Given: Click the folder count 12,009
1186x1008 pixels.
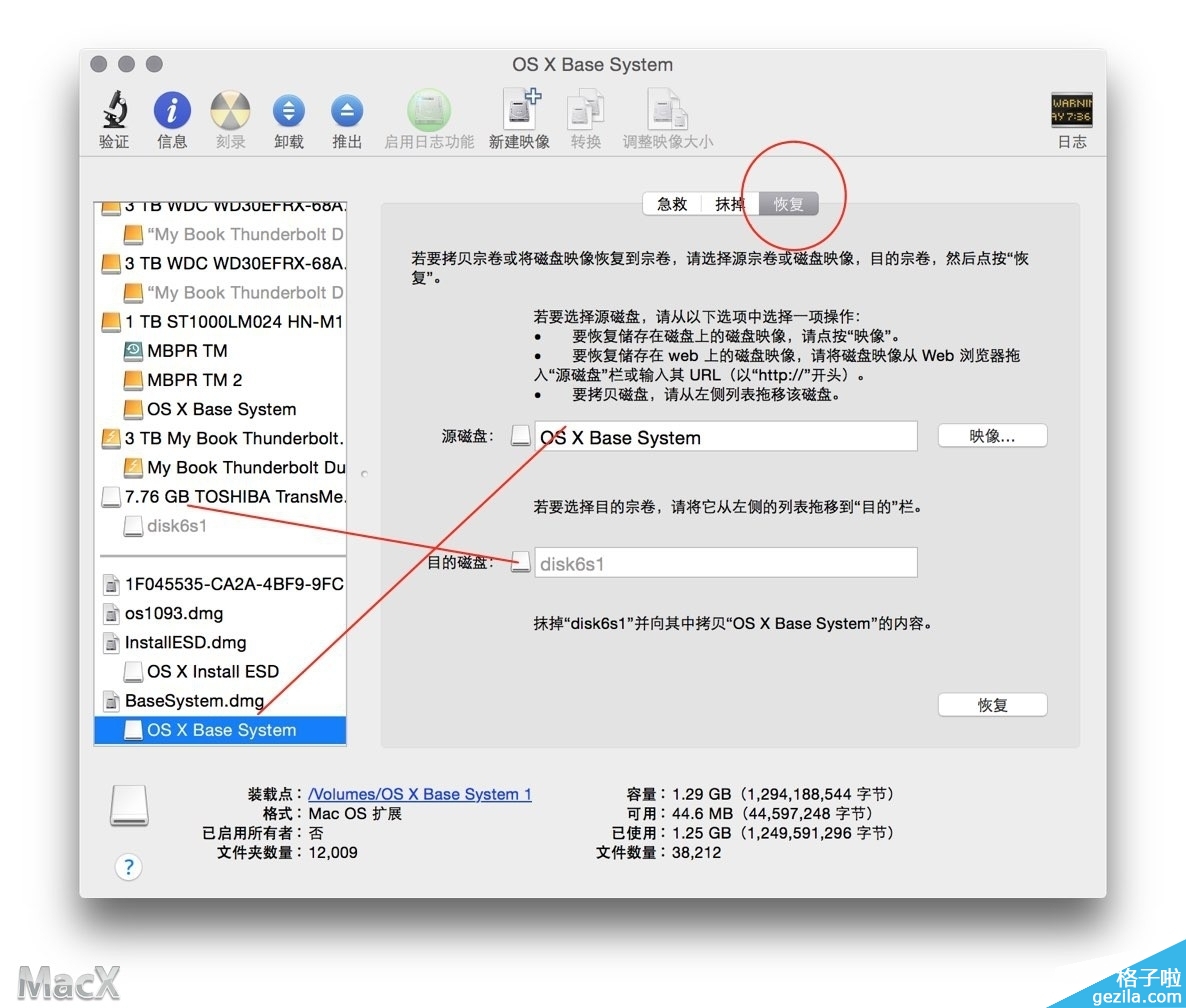Looking at the screenshot, I should (x=333, y=852).
